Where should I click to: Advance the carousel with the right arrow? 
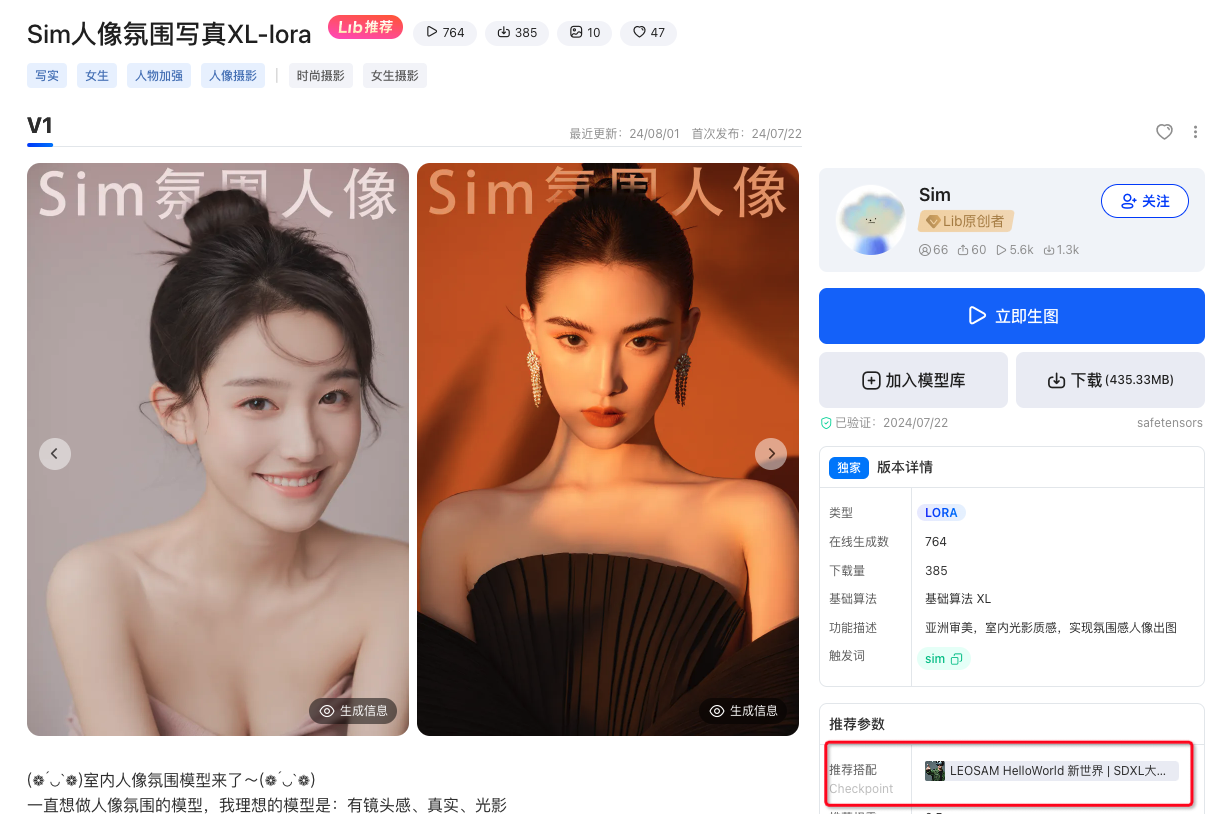click(x=771, y=453)
